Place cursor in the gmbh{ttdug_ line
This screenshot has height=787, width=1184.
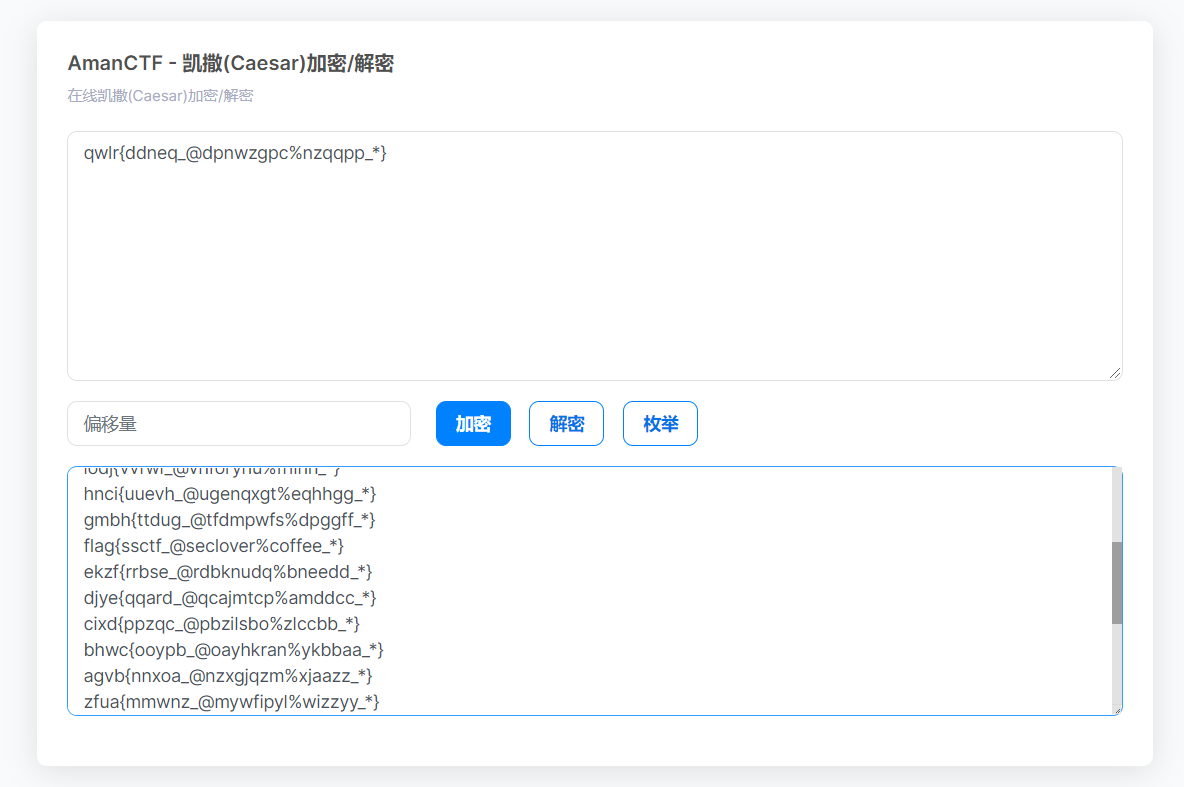229,519
